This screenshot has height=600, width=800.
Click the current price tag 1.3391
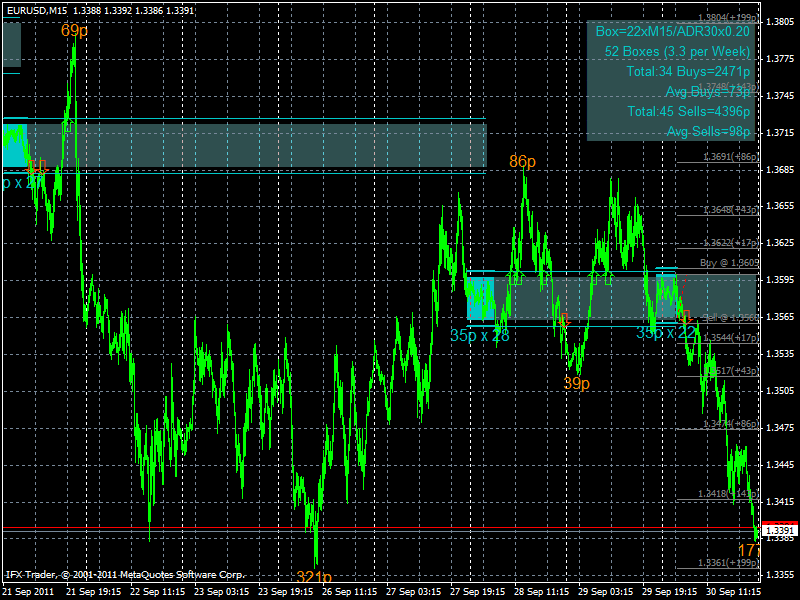779,530
